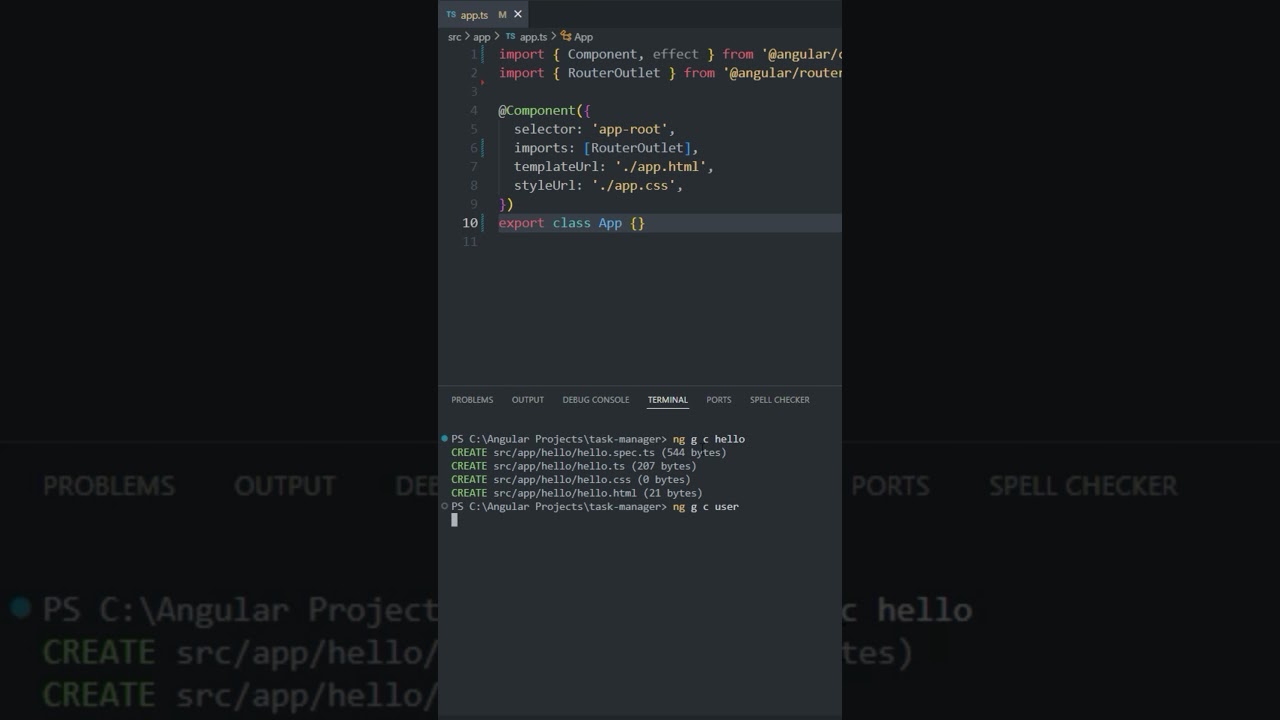Click the 'src' breadcrumb segment
The height and width of the screenshot is (720, 1280).
coord(454,37)
